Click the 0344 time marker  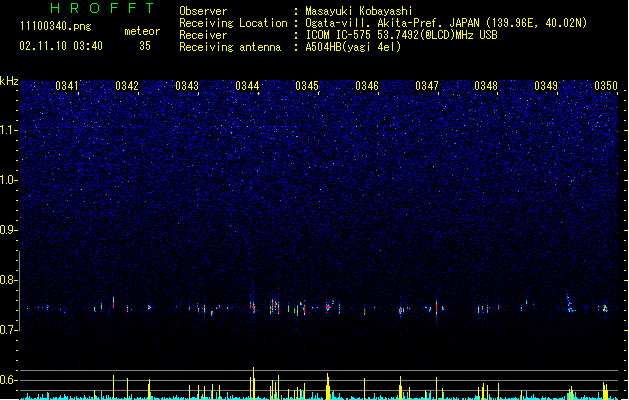[247, 86]
